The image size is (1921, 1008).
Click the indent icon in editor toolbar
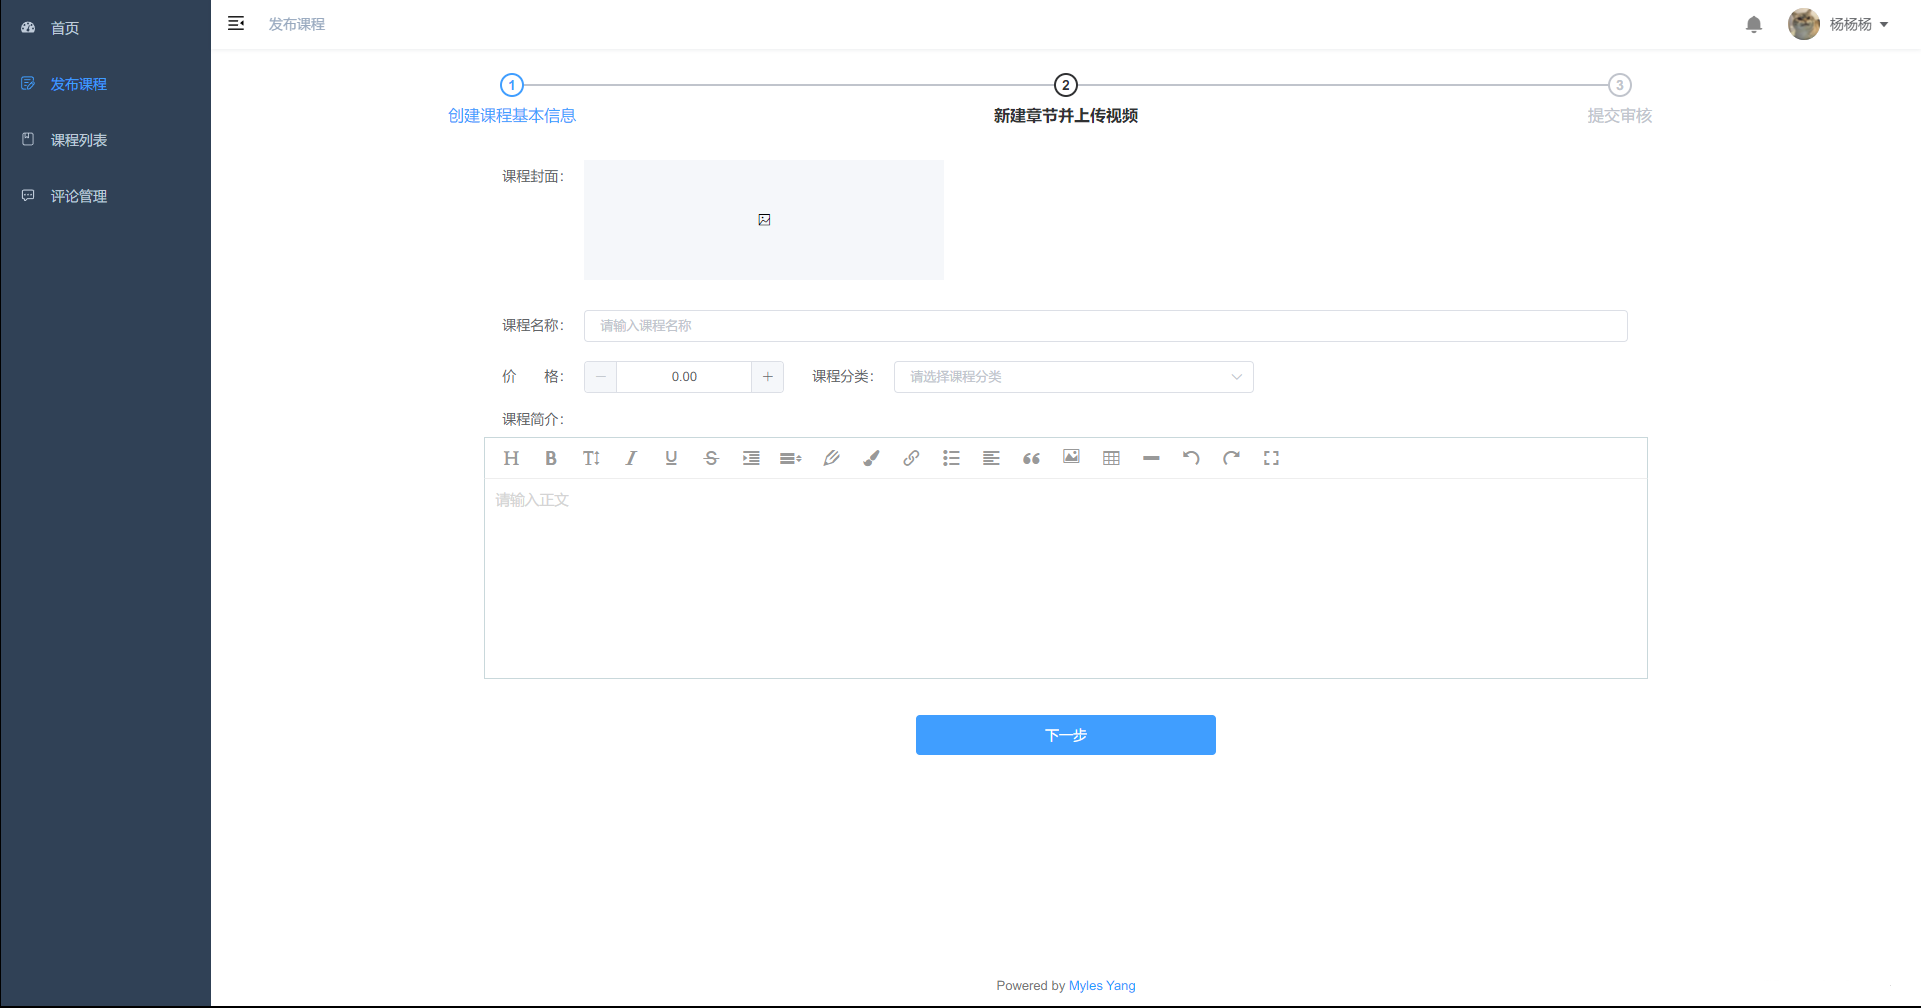coord(751,458)
